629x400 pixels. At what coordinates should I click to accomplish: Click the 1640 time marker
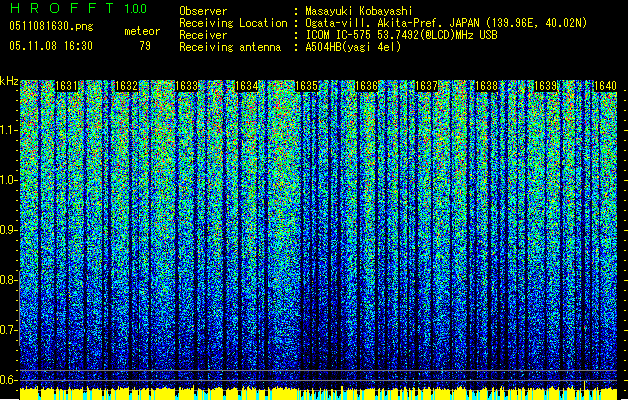[605, 86]
